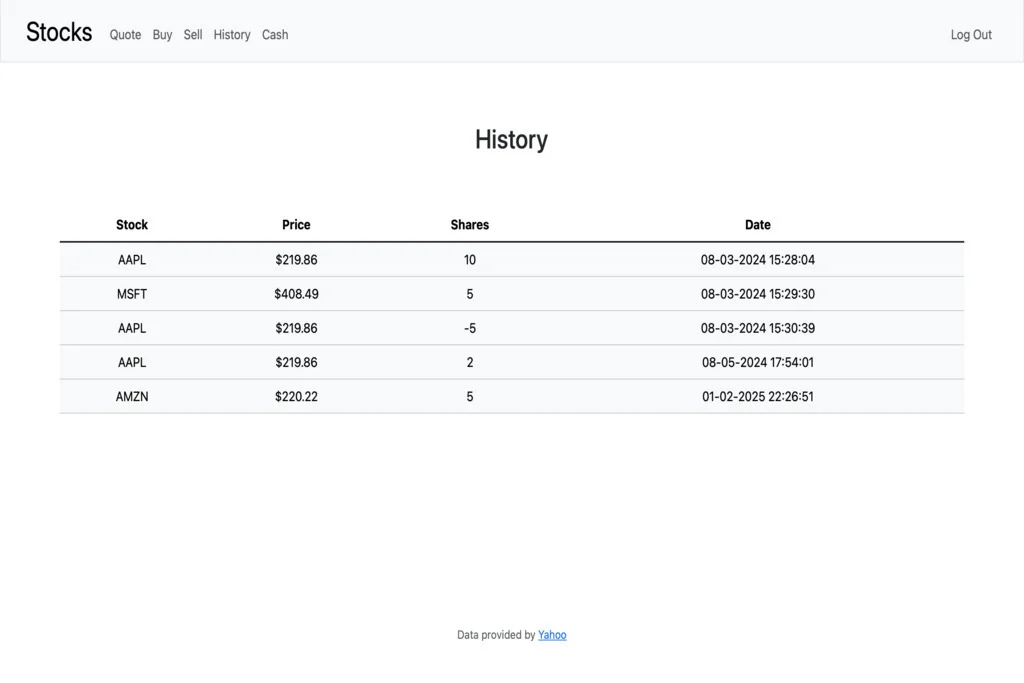The image size is (1024, 683).
Task: Select the AMZN stock cell
Action: (x=132, y=397)
